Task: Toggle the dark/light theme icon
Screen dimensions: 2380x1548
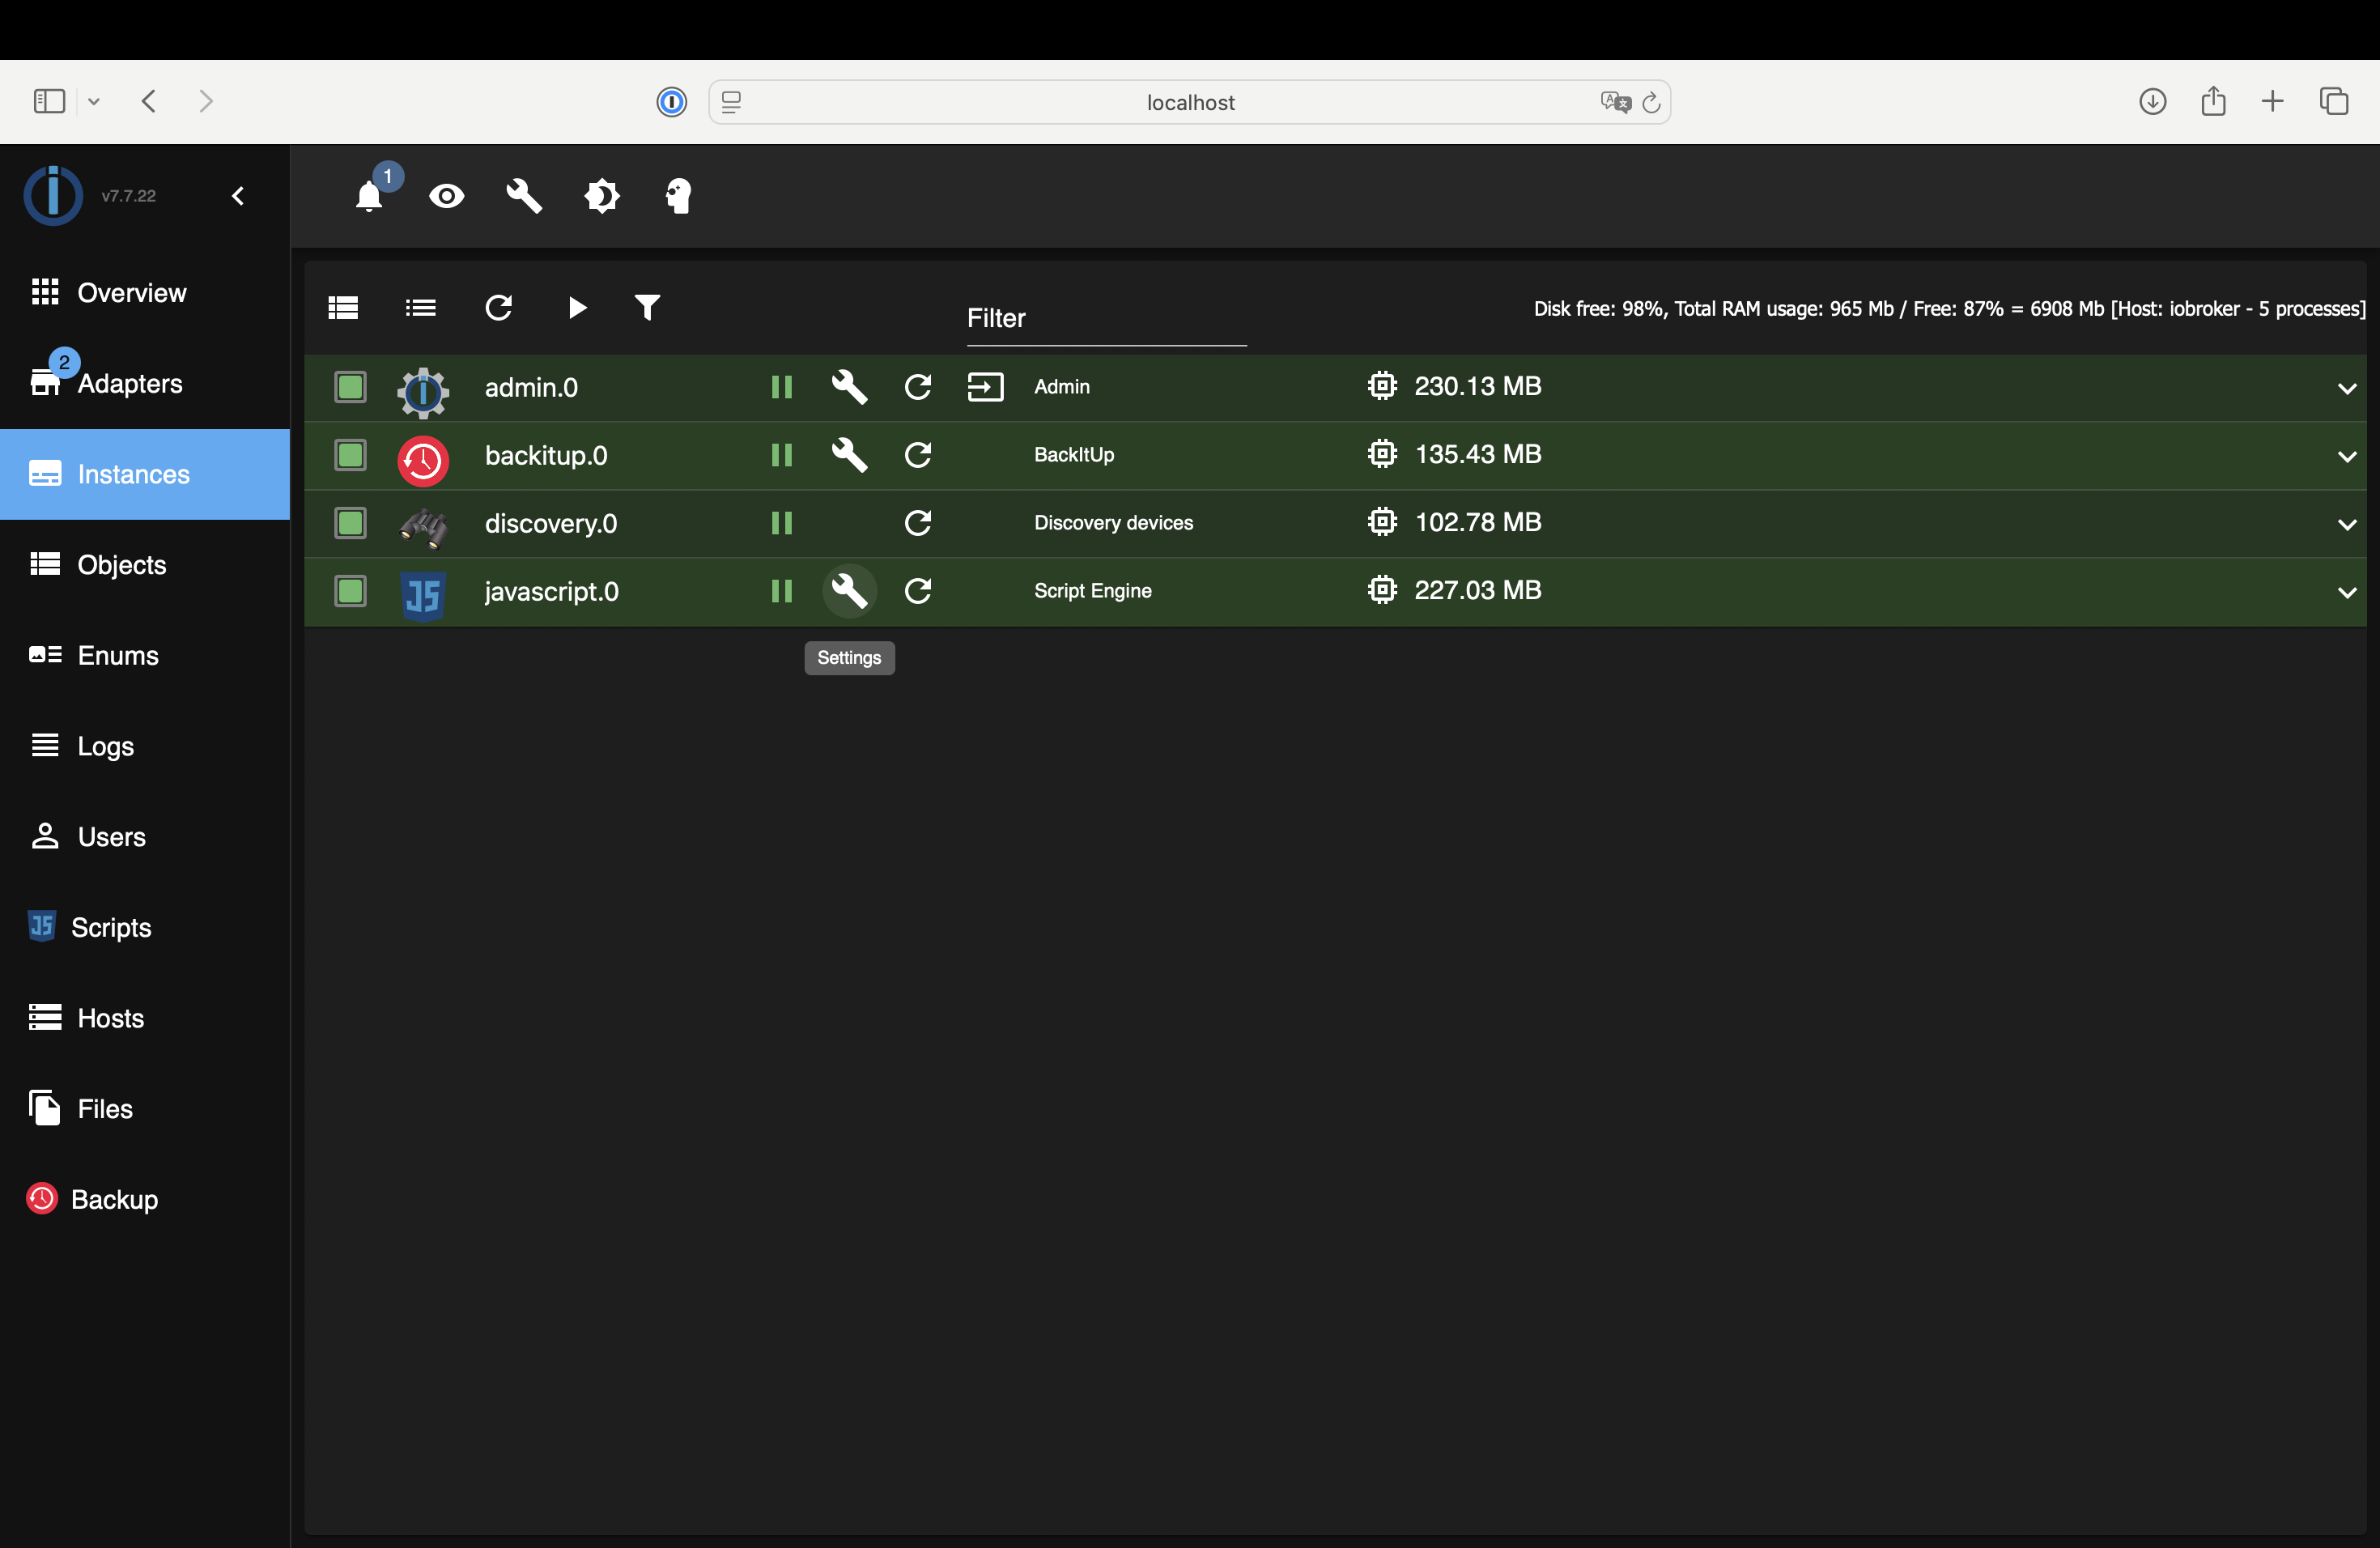Action: [602, 196]
